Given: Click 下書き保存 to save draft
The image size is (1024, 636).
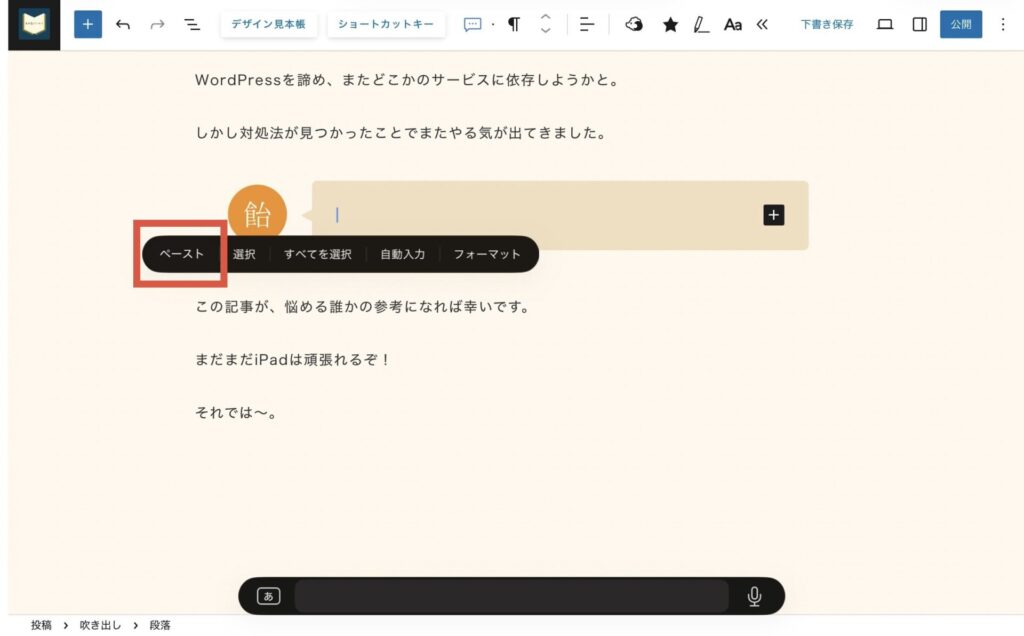Looking at the screenshot, I should (827, 24).
